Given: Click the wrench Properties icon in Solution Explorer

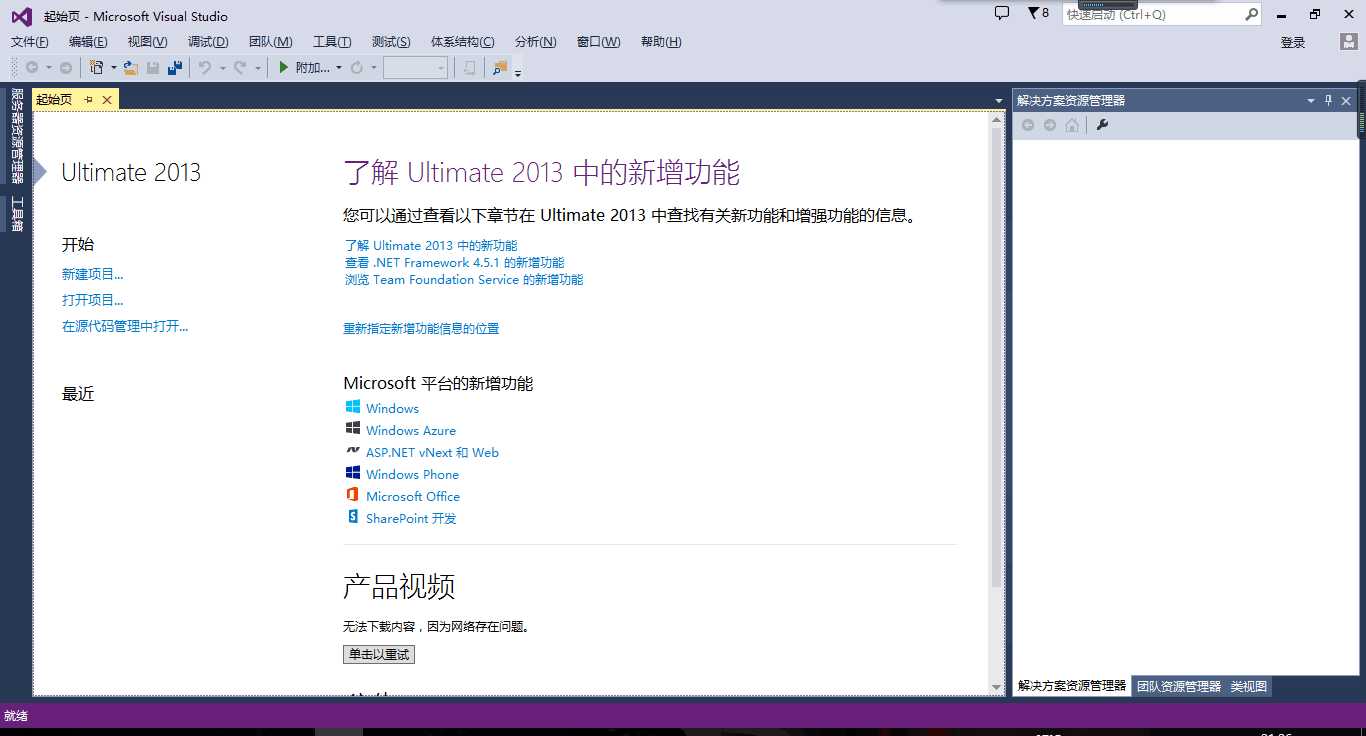Looking at the screenshot, I should tap(1102, 125).
